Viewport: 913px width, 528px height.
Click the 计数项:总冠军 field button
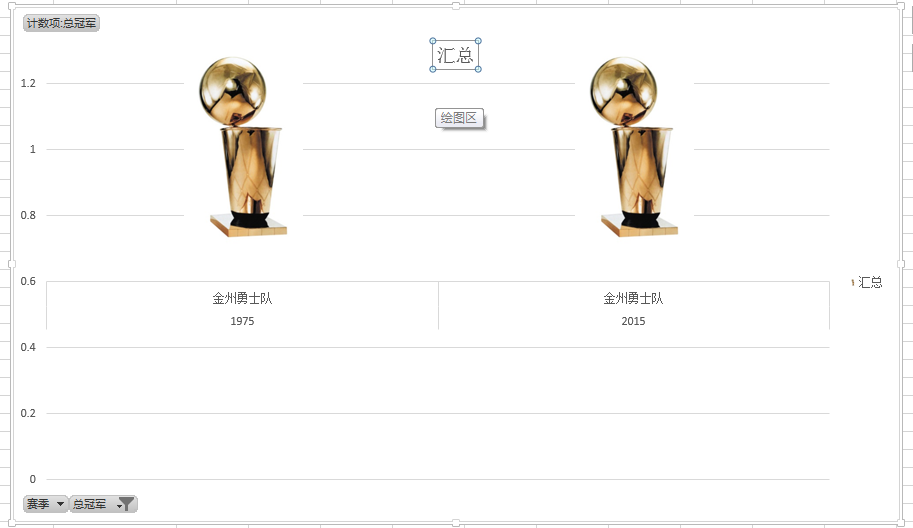(61, 23)
